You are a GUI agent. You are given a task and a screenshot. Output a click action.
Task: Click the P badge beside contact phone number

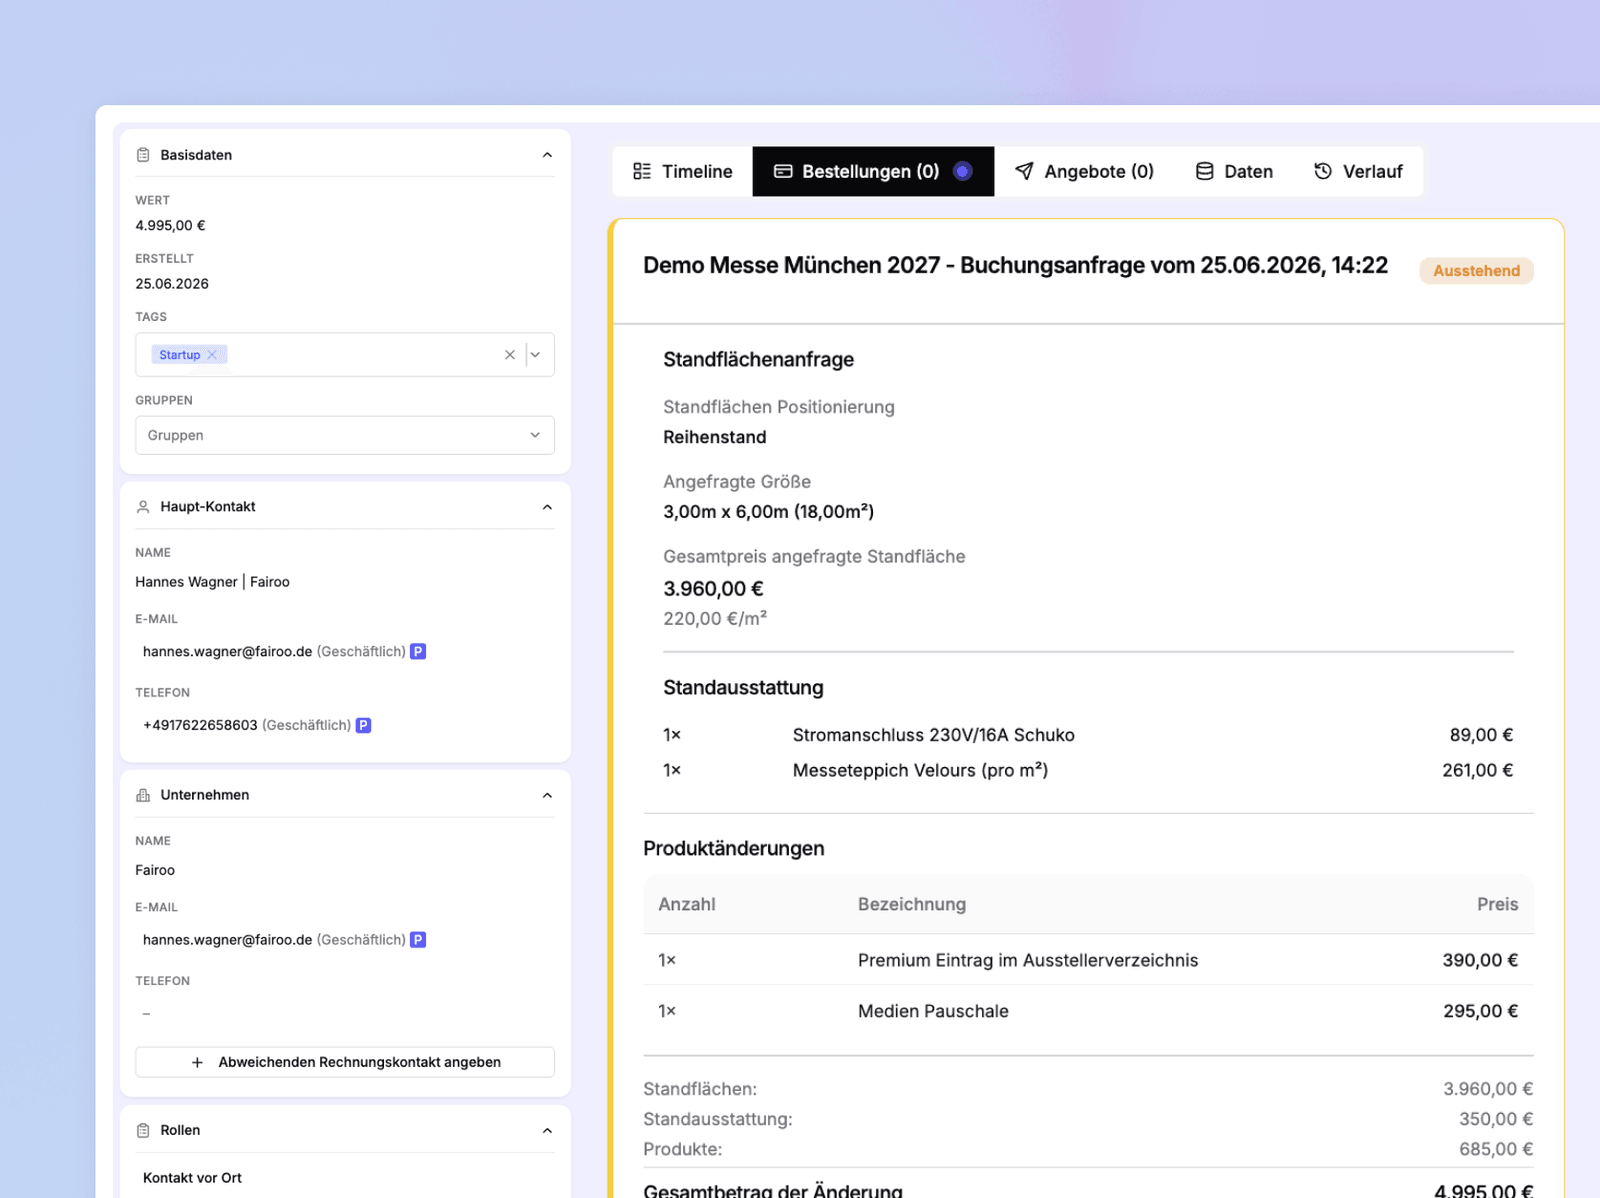[x=364, y=725]
